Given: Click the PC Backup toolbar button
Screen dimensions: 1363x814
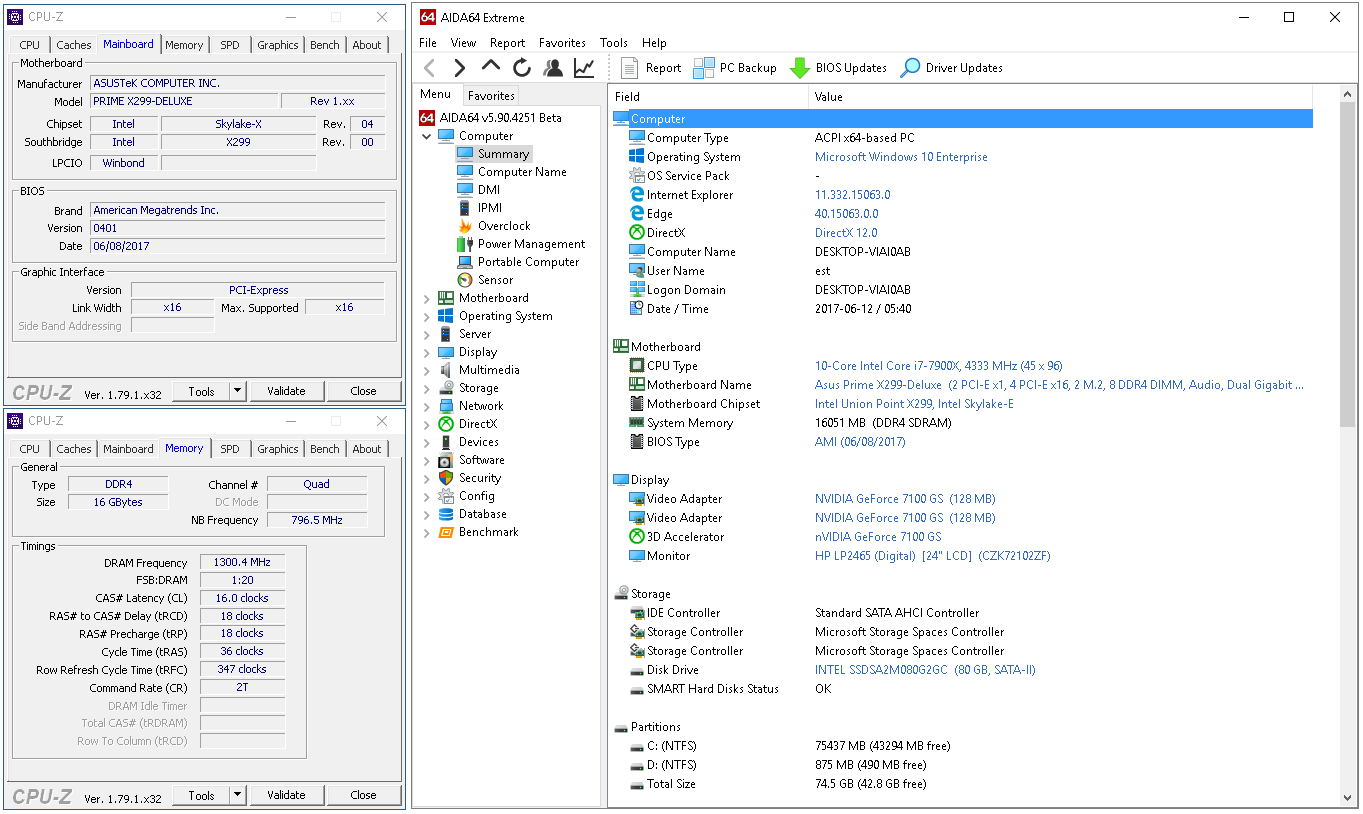Looking at the screenshot, I should [x=735, y=68].
